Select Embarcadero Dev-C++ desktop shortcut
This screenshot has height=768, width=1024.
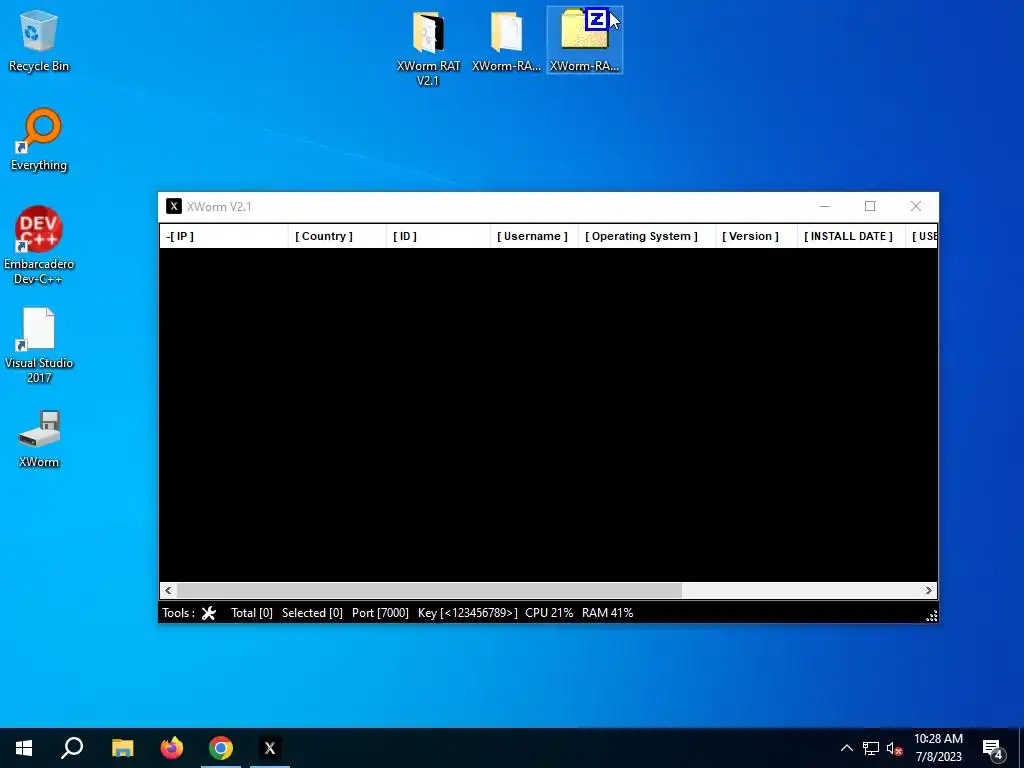click(39, 246)
